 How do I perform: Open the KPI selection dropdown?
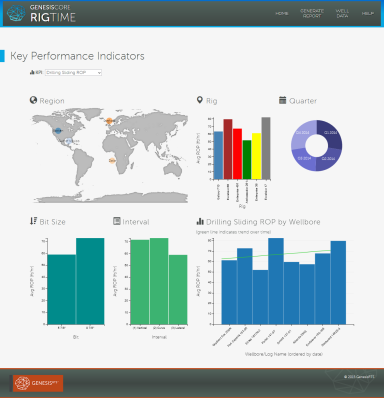point(73,73)
